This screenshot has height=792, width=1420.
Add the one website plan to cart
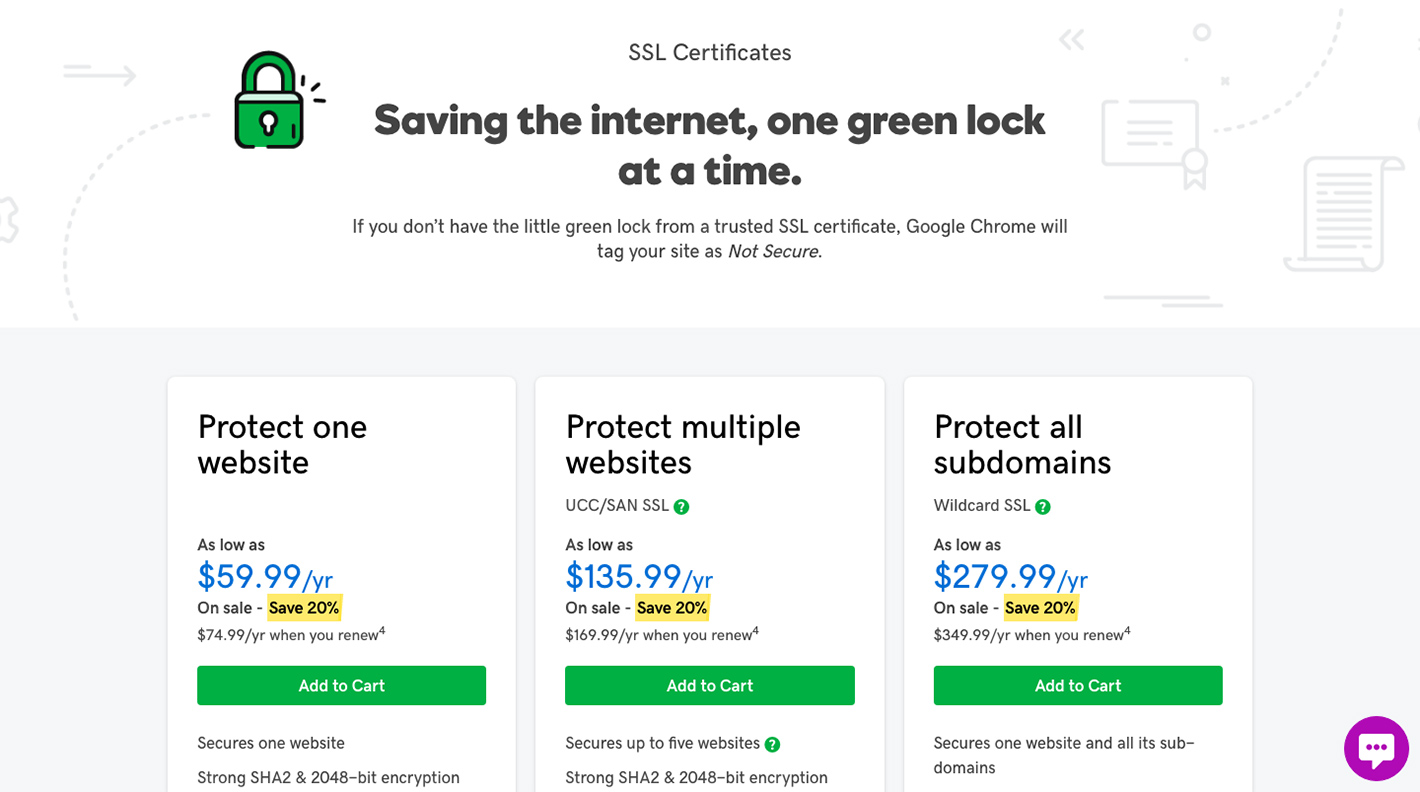[x=341, y=685]
